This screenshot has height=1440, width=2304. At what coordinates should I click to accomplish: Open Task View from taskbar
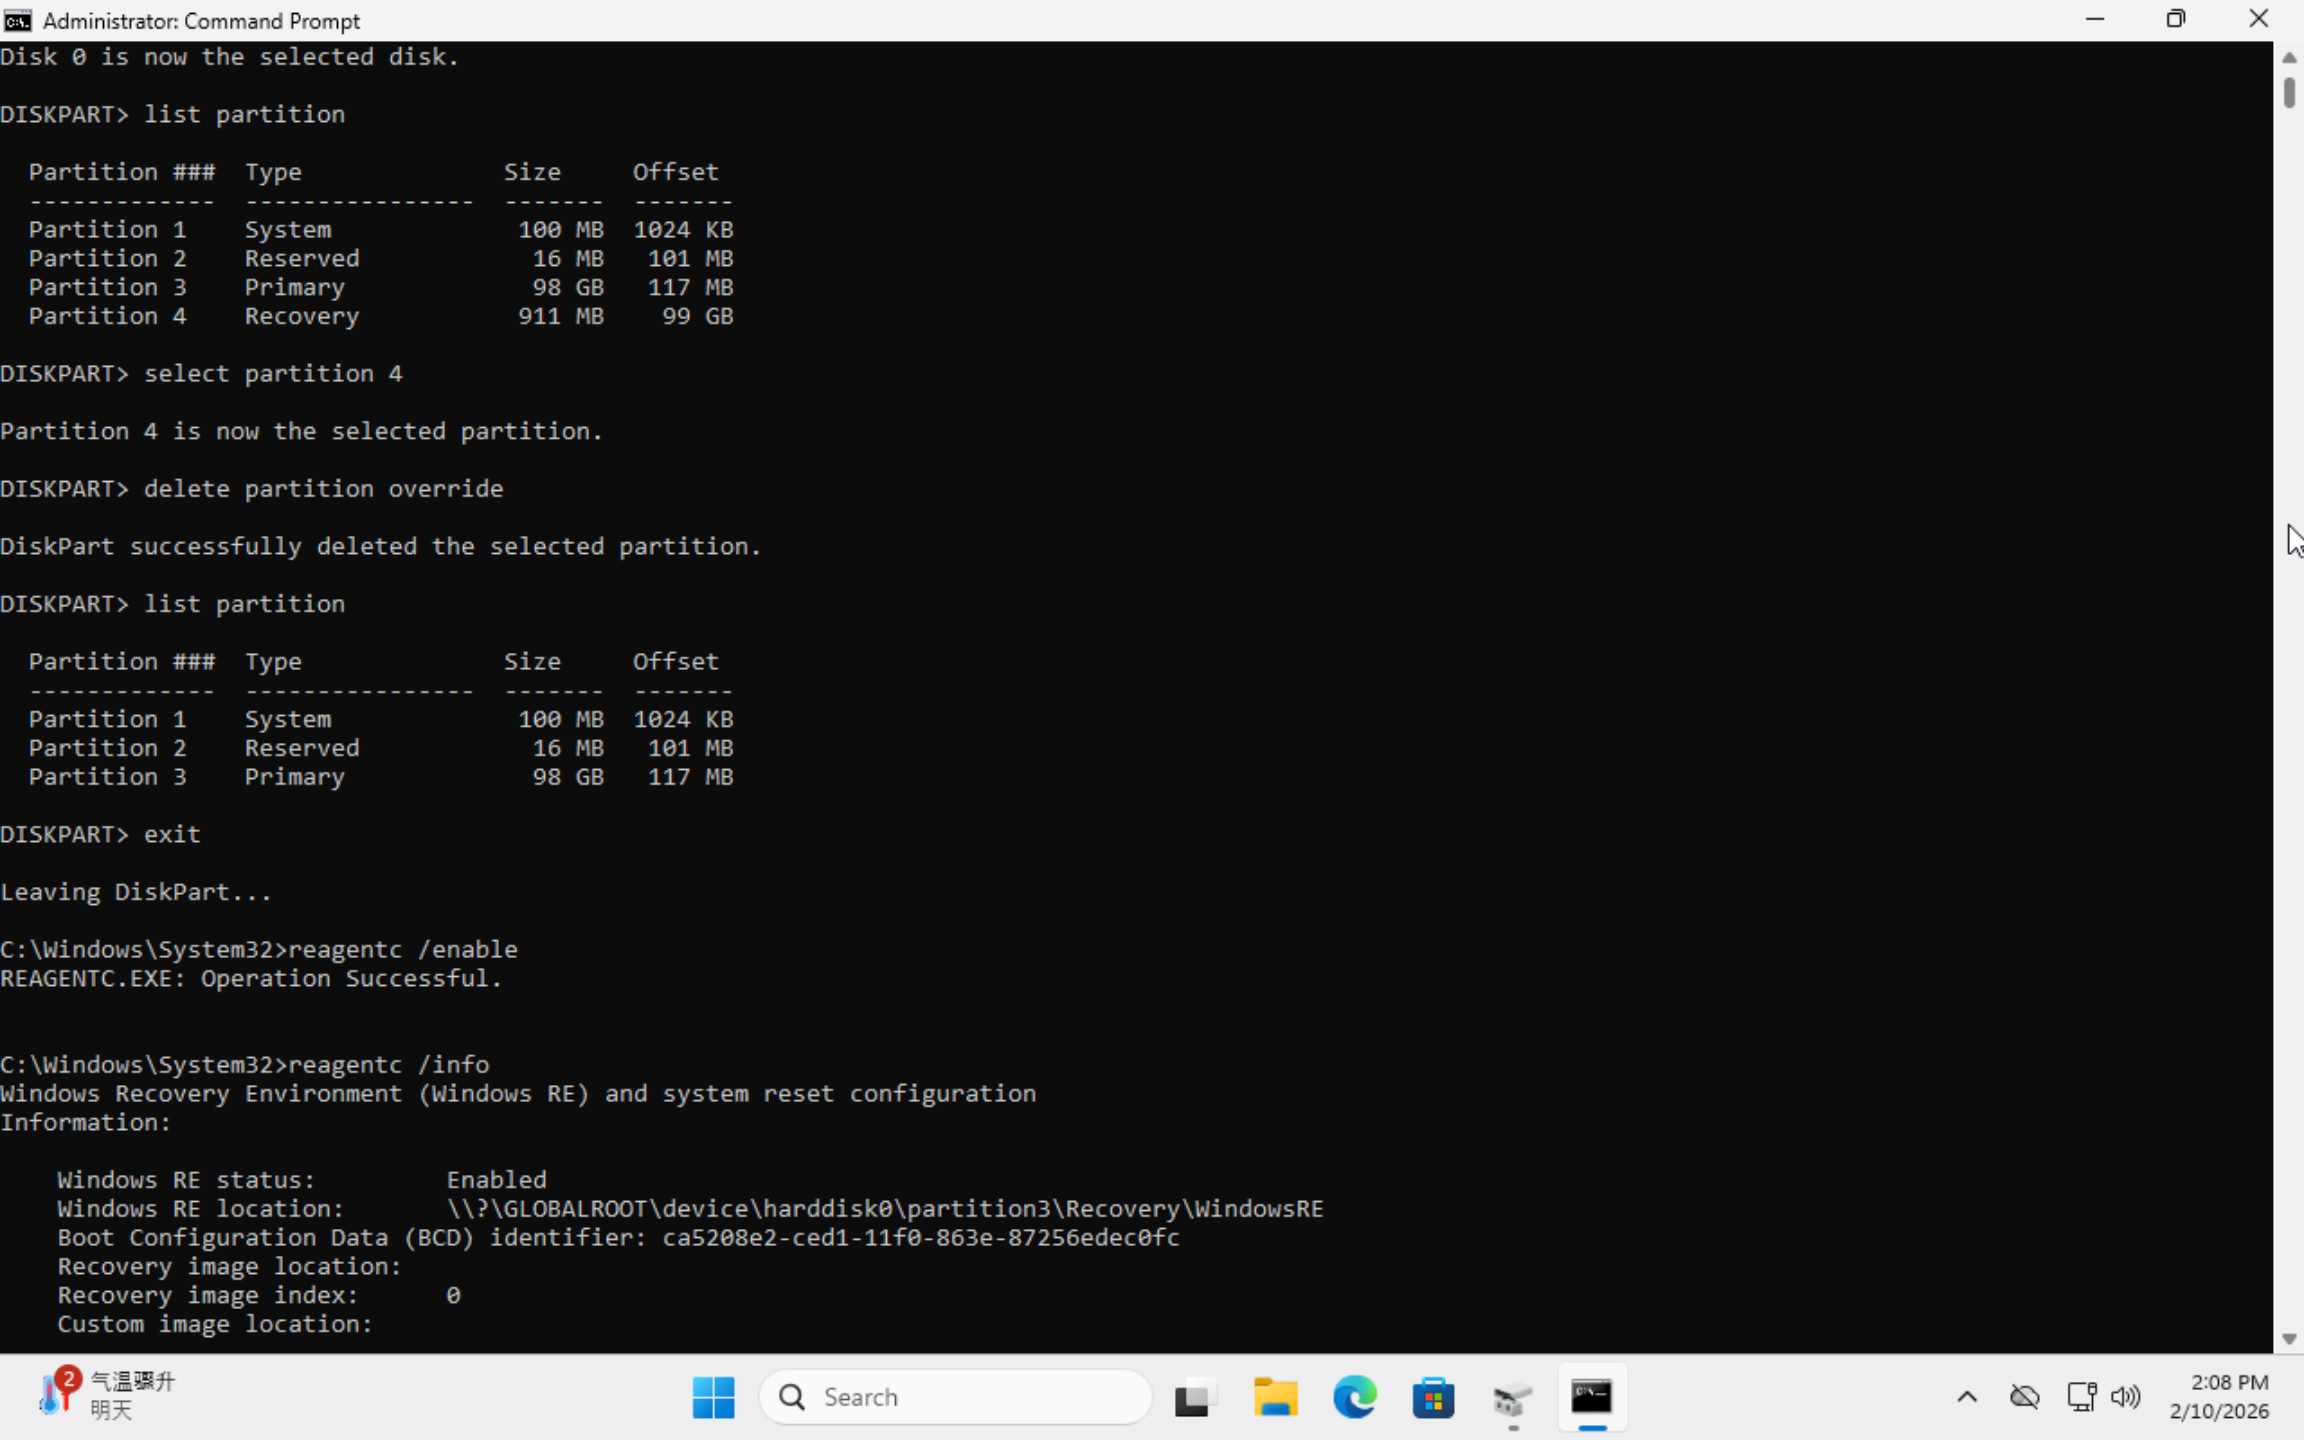point(1193,1397)
